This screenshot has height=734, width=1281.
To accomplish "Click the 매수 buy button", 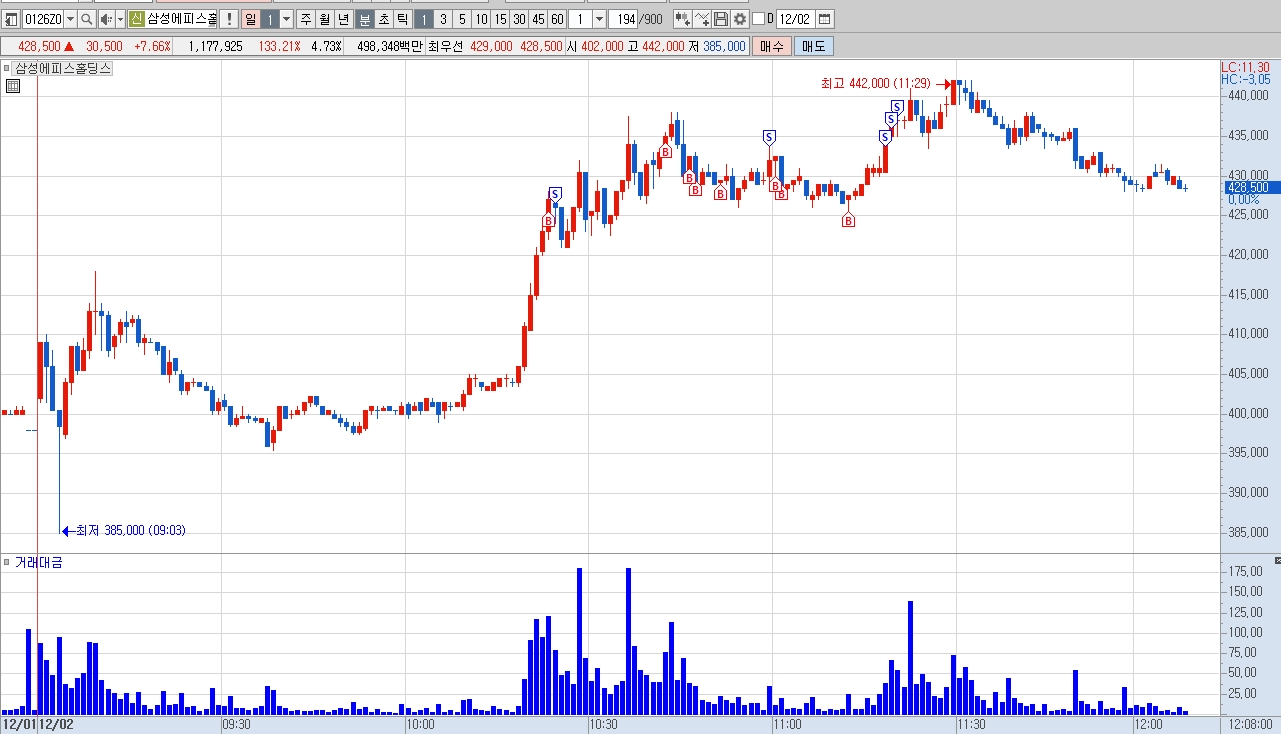I will pyautogui.click(x=772, y=46).
